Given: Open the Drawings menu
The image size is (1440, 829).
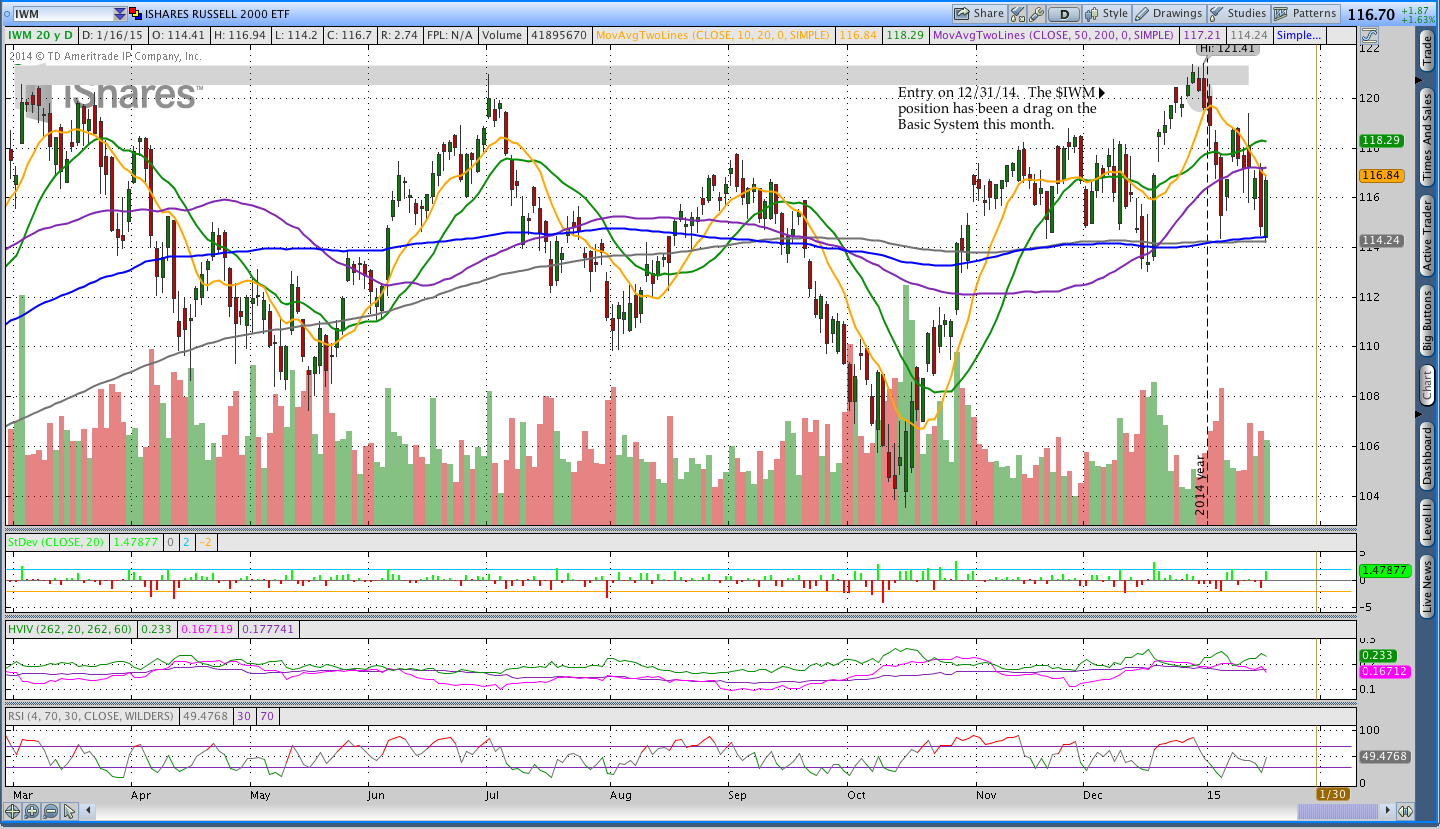Looking at the screenshot, I should pos(1169,14).
